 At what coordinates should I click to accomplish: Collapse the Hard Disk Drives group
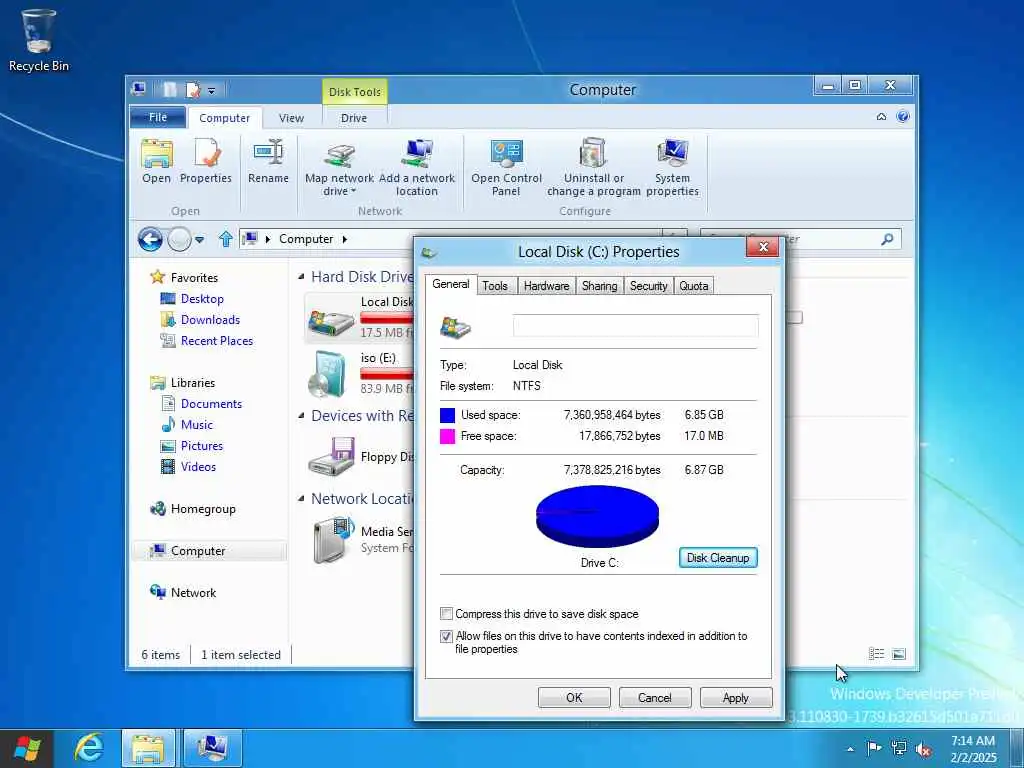tap(301, 277)
